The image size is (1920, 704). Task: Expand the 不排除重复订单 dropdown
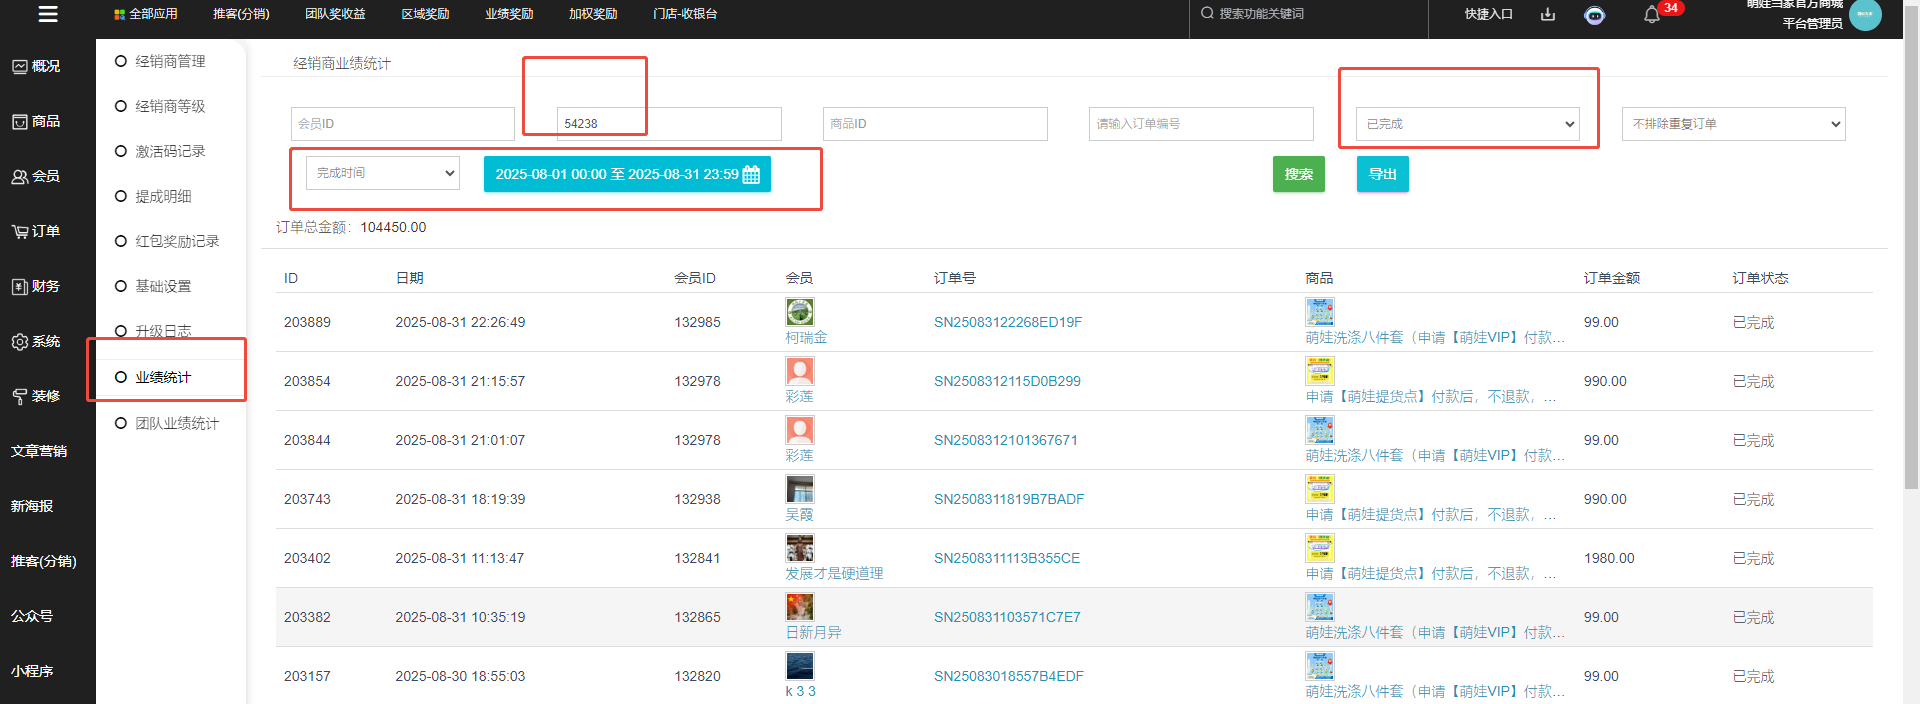pyautogui.click(x=1733, y=124)
